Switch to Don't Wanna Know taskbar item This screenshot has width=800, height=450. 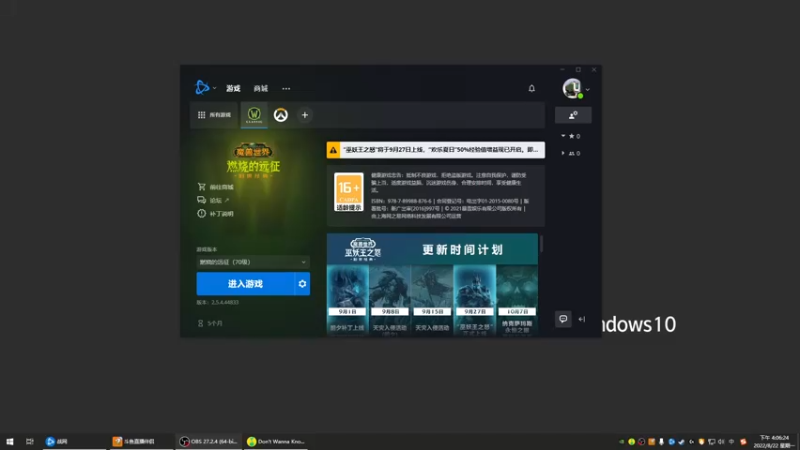point(276,441)
